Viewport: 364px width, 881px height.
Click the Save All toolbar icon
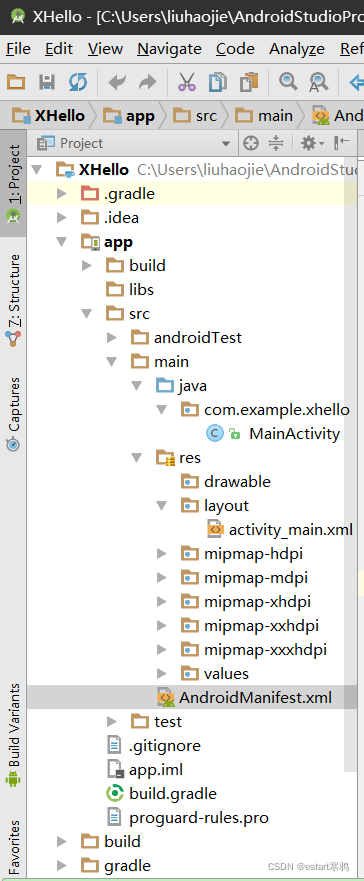tap(47, 83)
